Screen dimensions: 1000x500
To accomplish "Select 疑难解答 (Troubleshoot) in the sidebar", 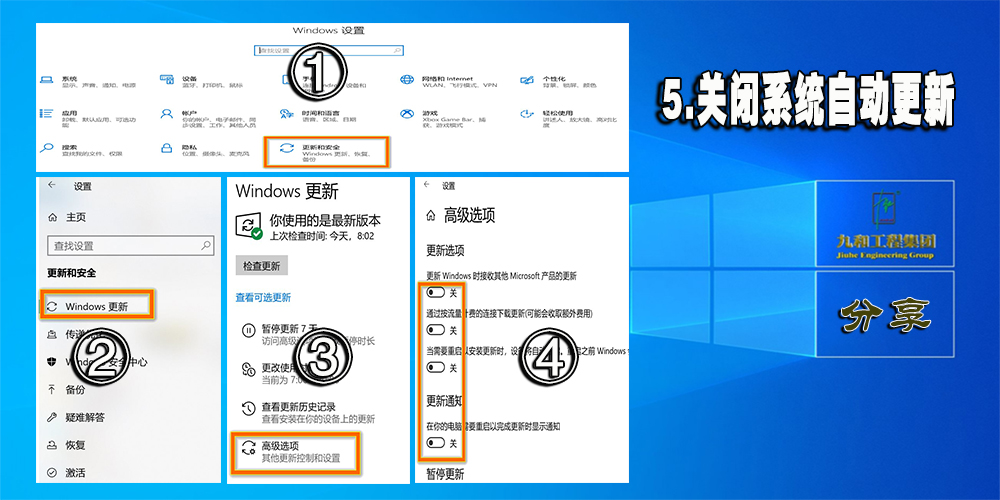I will tap(77, 418).
